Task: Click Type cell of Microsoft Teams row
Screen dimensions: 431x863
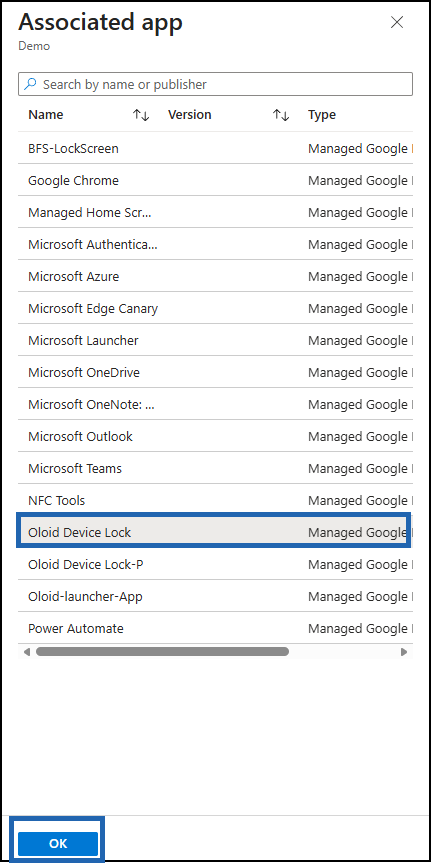Action: click(x=360, y=468)
